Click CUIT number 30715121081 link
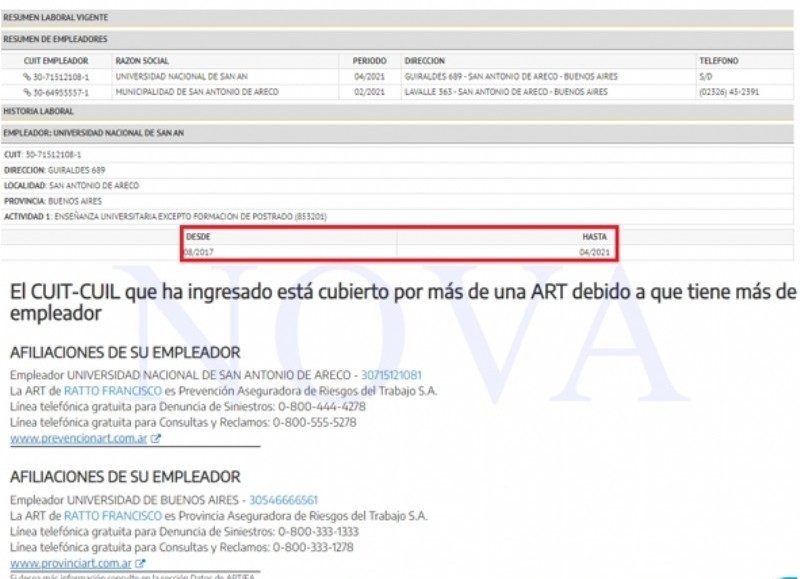800x579 pixels. (391, 375)
